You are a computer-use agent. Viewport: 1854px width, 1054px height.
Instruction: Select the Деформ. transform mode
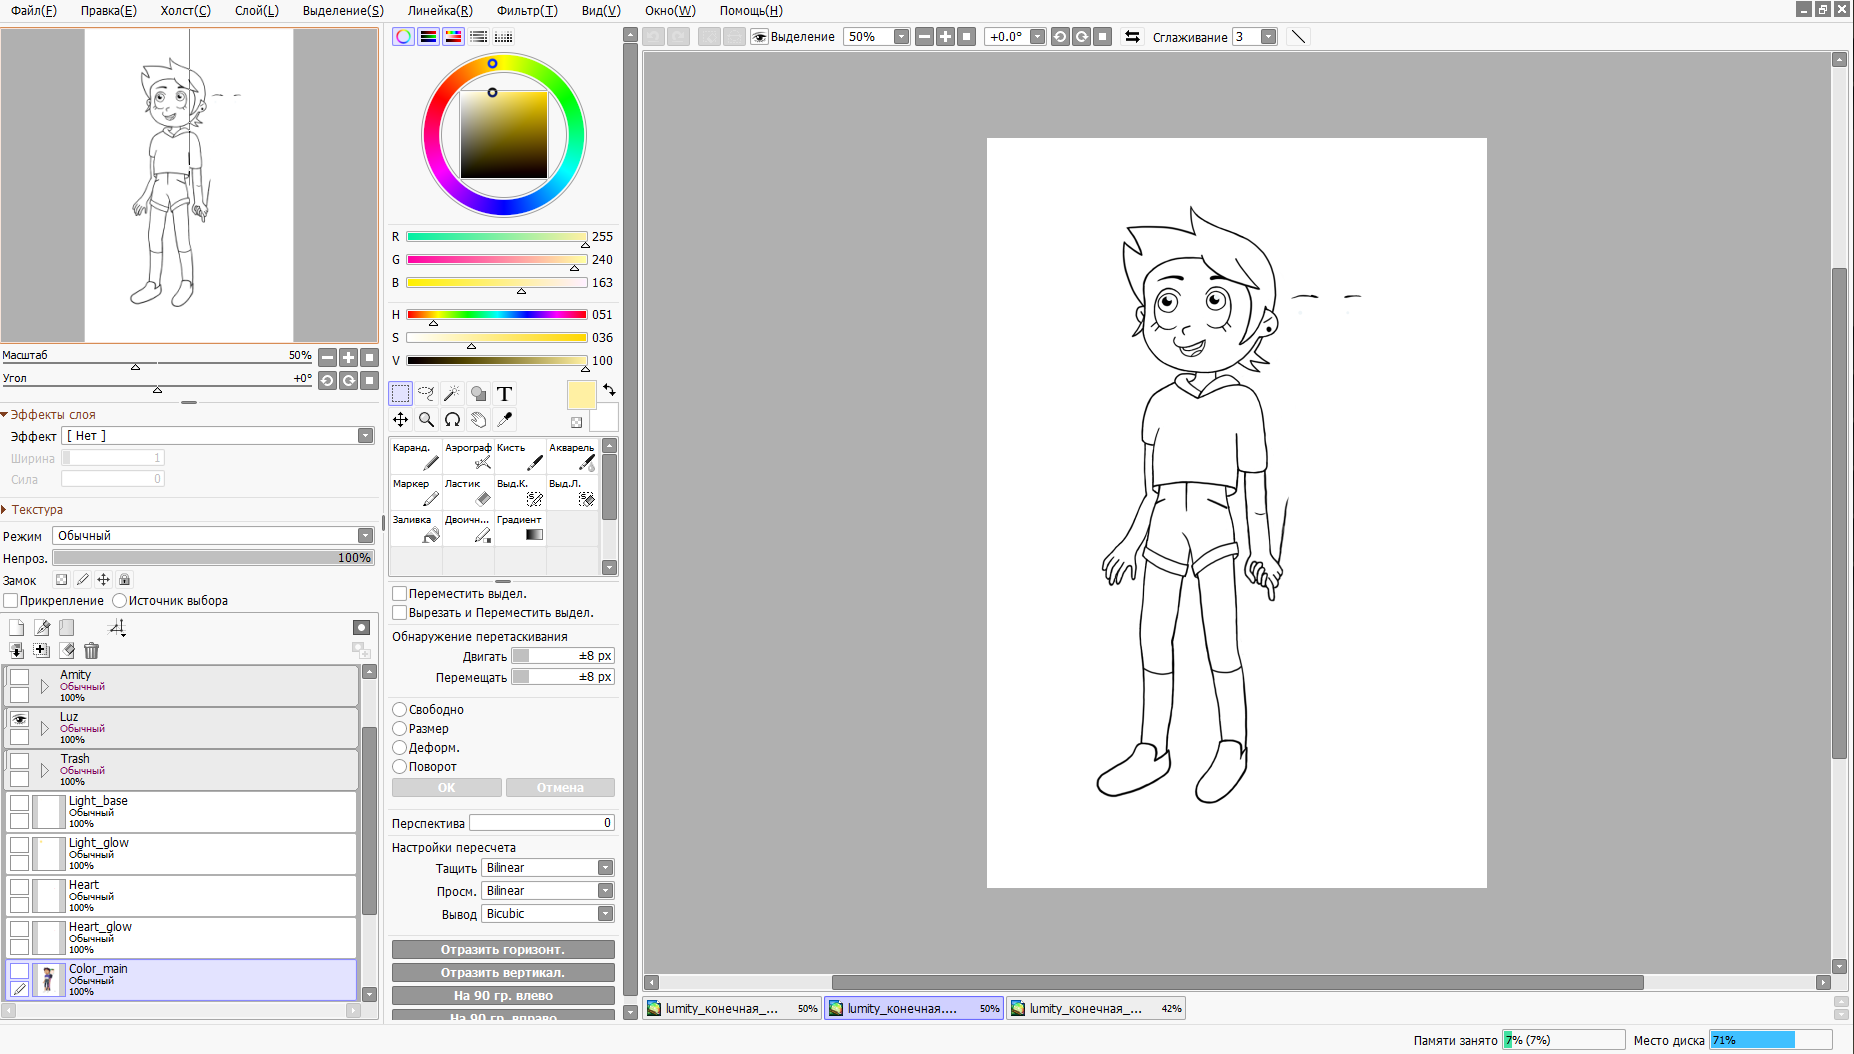pyautogui.click(x=399, y=748)
